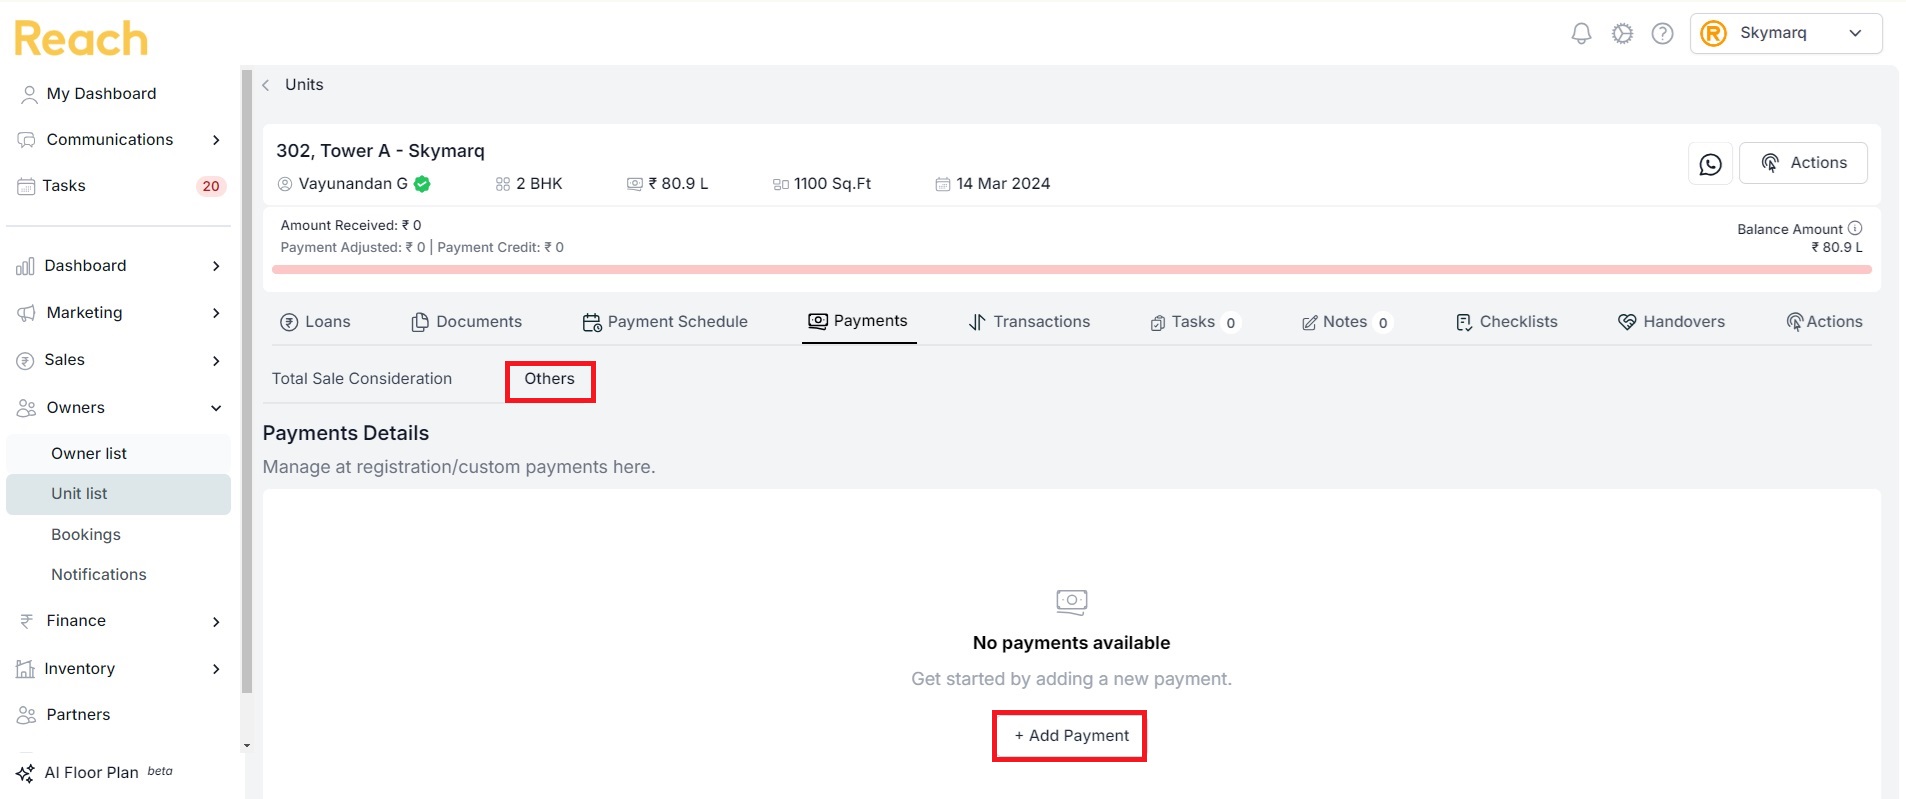The height and width of the screenshot is (799, 1906).
Task: Collapse the Owners menu chevron
Action: click(x=216, y=408)
